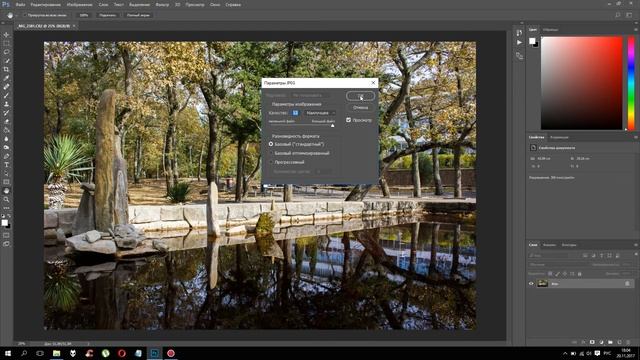
Task: Change screen mode icon in toolbox
Action: tap(6, 244)
